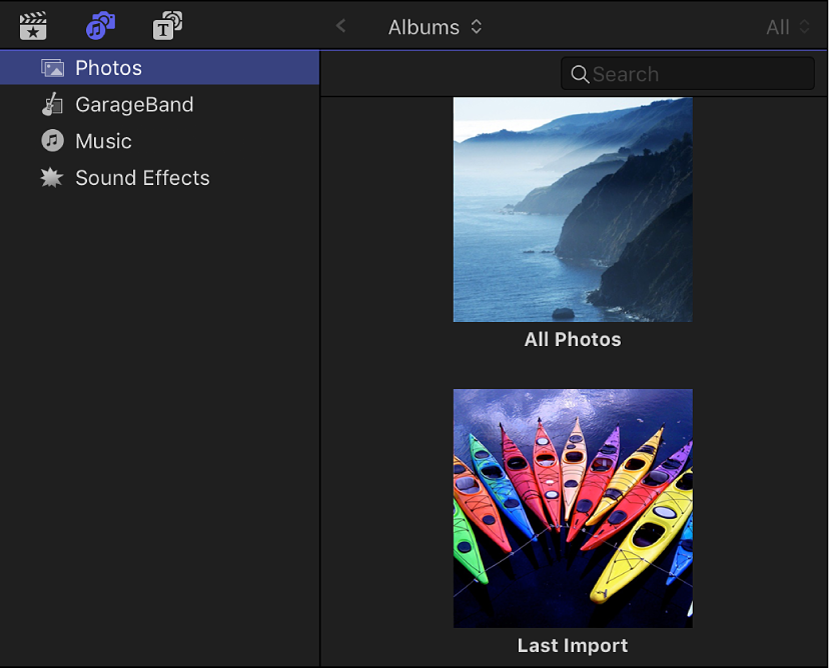The height and width of the screenshot is (670, 830).
Task: Click the Music note icon
Action: point(52,141)
